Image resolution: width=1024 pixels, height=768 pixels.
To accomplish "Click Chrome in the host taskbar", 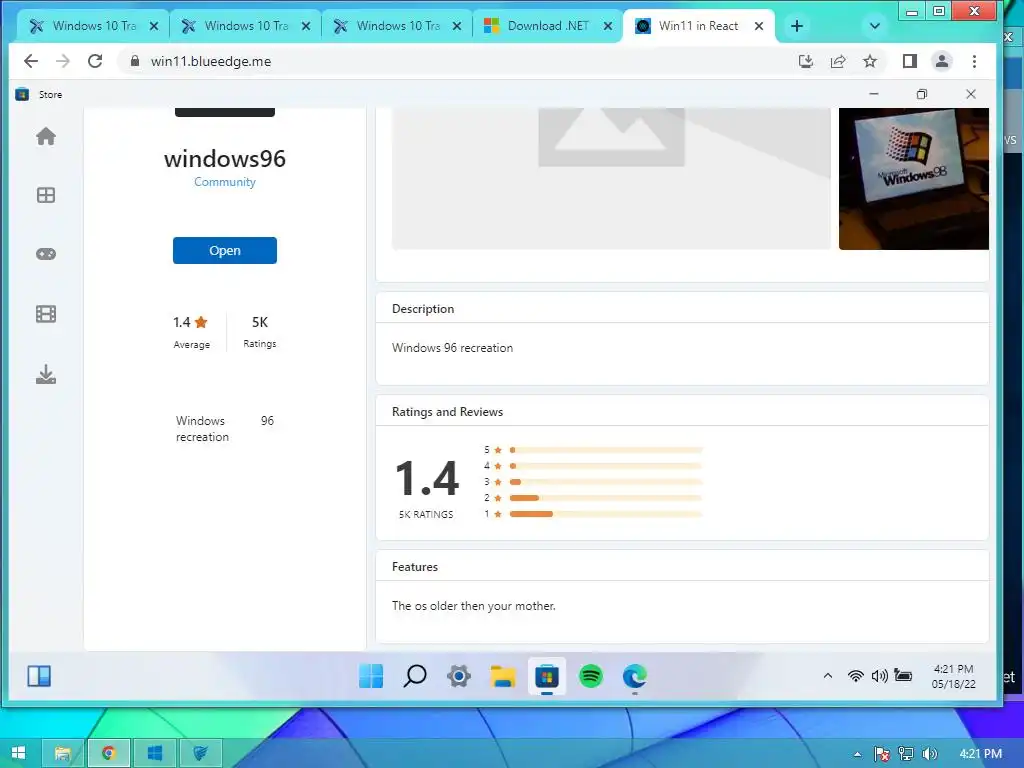I will 108,753.
